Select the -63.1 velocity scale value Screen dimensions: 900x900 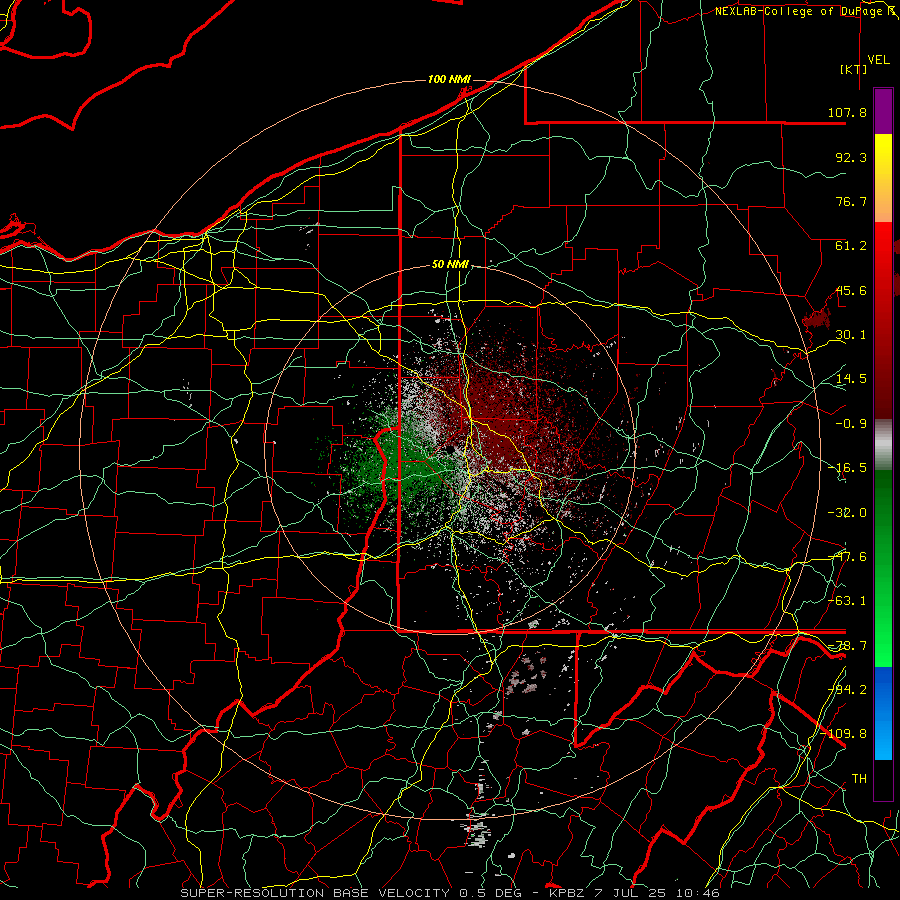(847, 601)
